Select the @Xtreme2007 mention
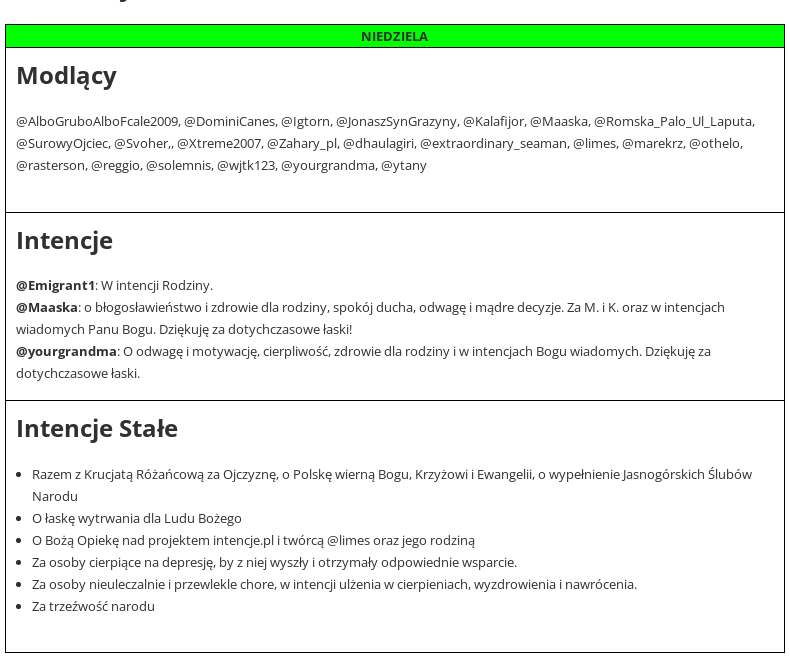The width and height of the screenshot is (790, 658). (219, 144)
